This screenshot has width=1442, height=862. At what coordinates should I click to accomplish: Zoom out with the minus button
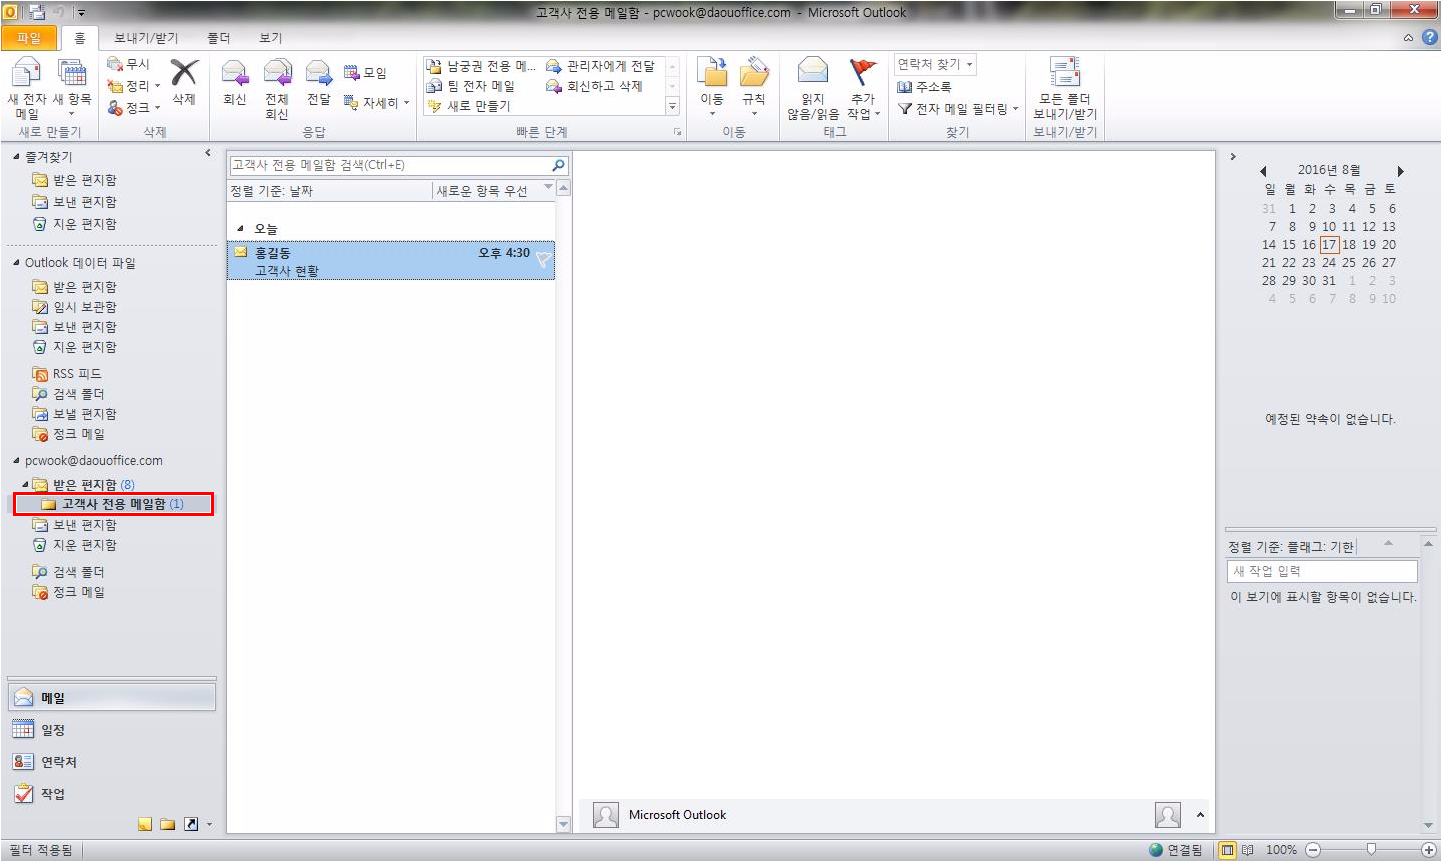(x=1313, y=850)
